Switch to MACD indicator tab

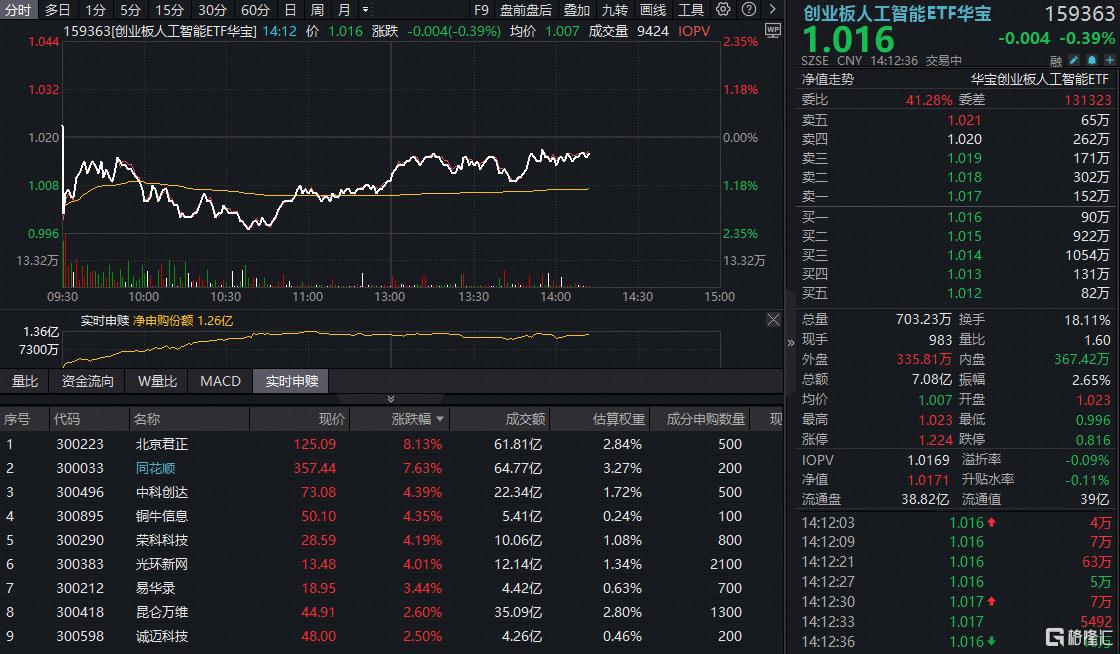click(220, 381)
